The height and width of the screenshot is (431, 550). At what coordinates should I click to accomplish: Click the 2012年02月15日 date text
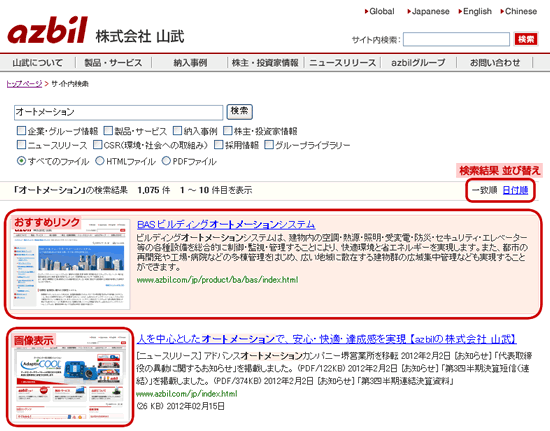(195, 406)
